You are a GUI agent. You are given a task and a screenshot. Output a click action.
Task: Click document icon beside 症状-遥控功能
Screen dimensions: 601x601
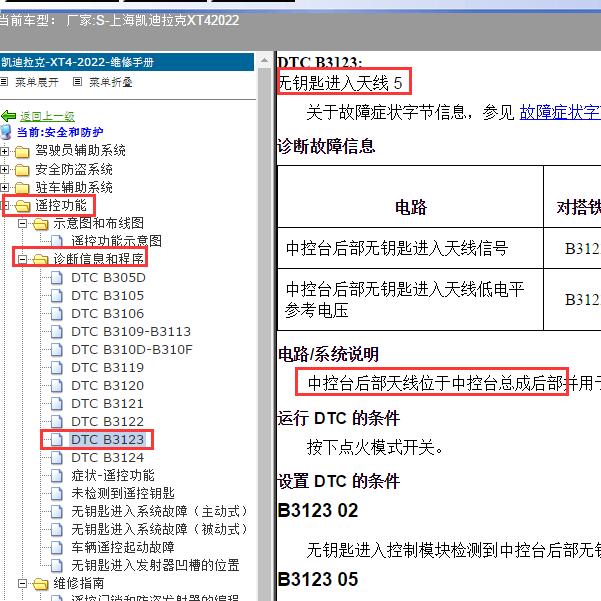point(57,476)
